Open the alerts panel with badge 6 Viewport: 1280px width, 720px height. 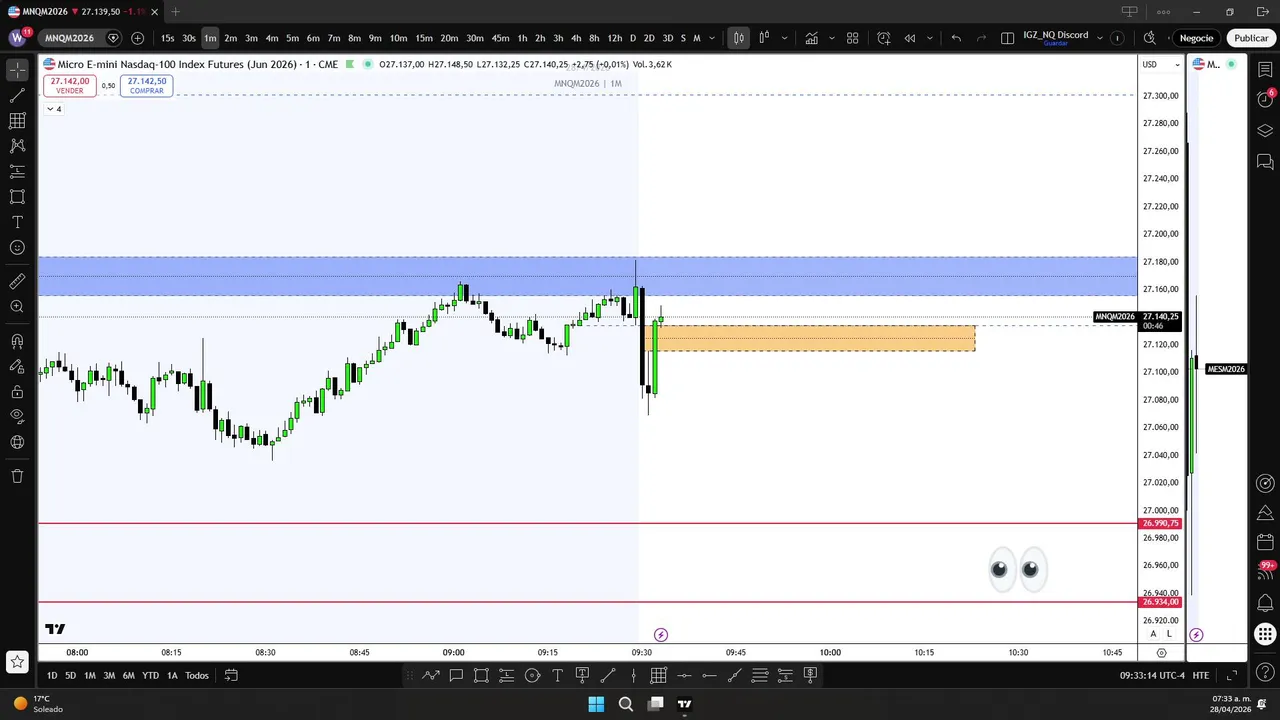pyautogui.click(x=1265, y=98)
